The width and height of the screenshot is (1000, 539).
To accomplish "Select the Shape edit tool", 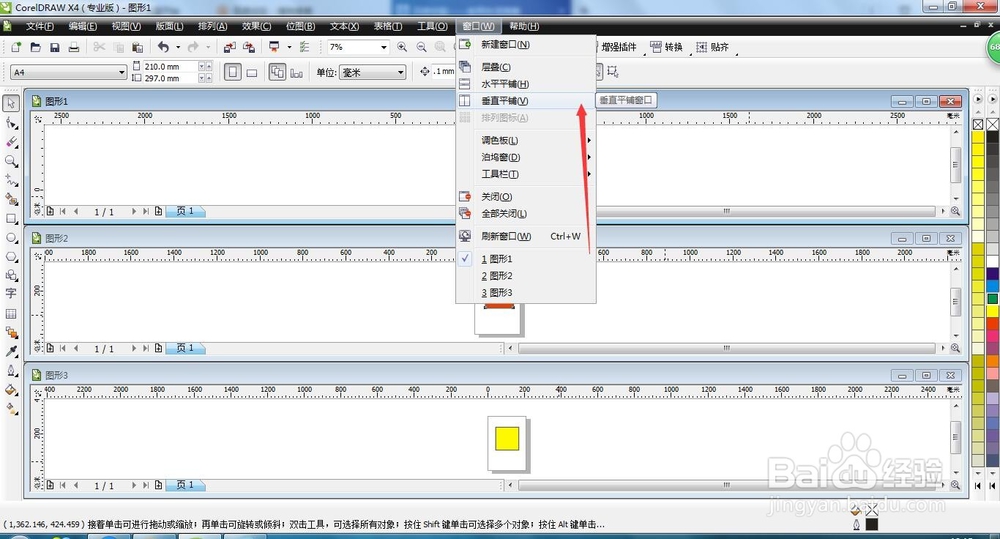I will tap(11, 122).
